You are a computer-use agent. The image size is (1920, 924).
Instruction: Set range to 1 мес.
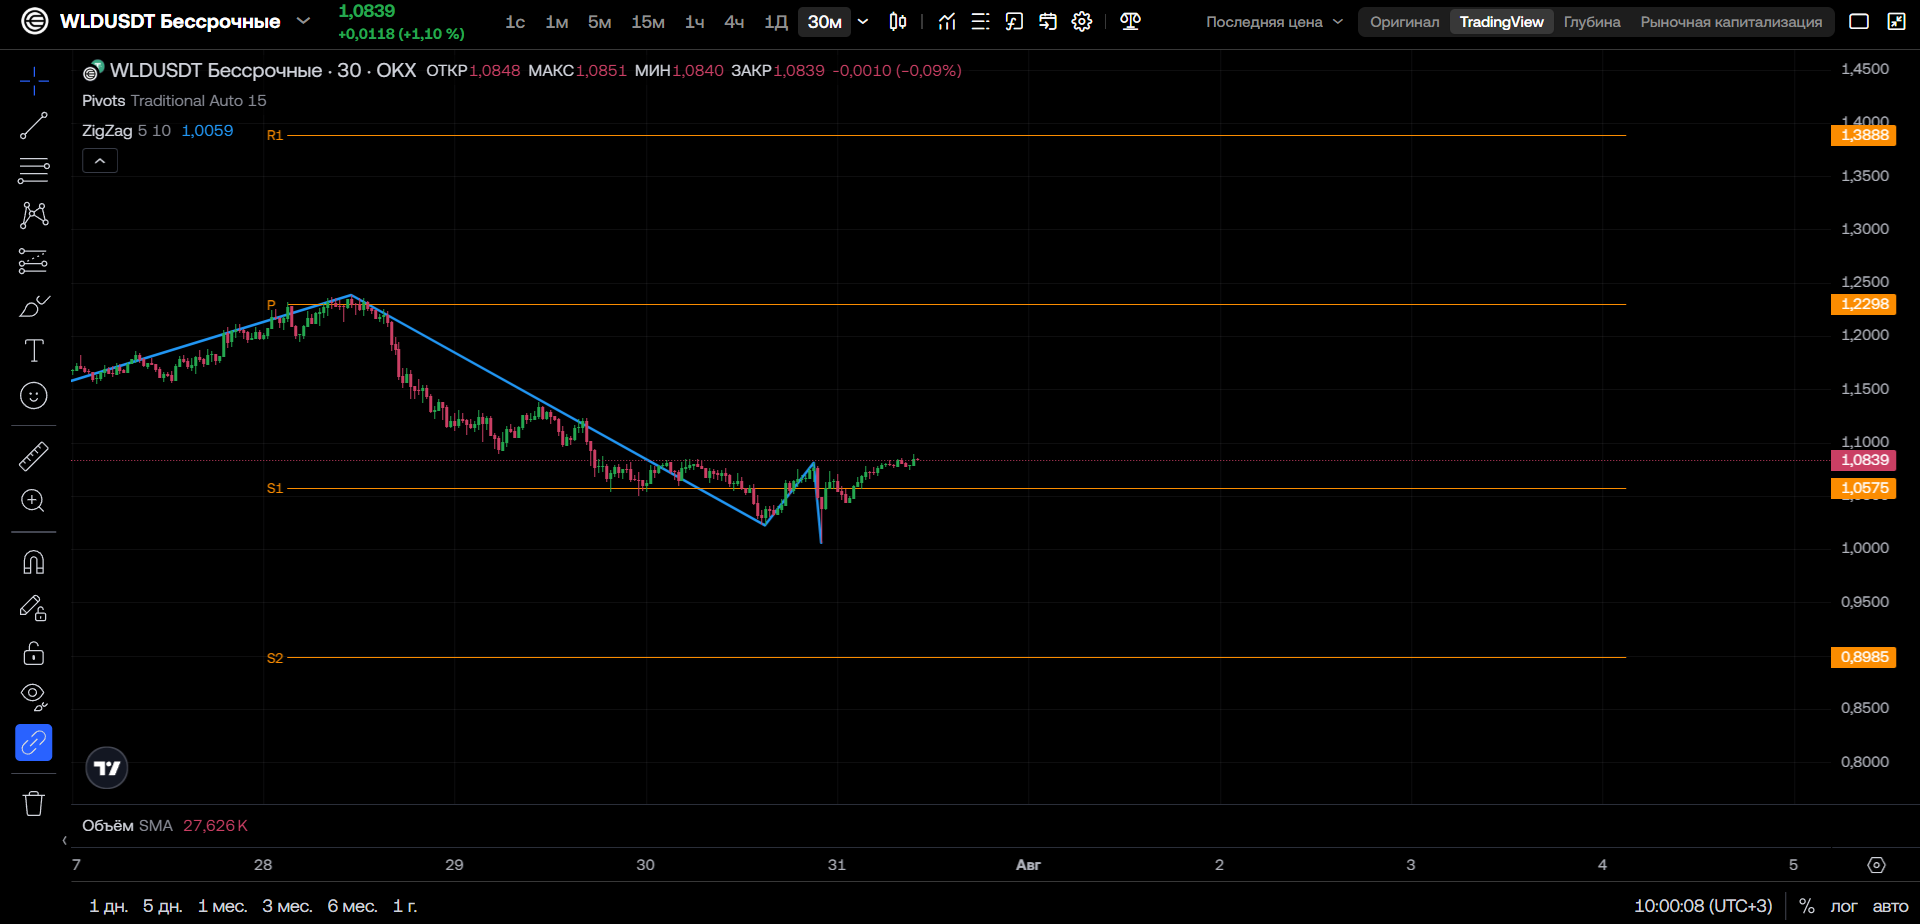tap(222, 906)
